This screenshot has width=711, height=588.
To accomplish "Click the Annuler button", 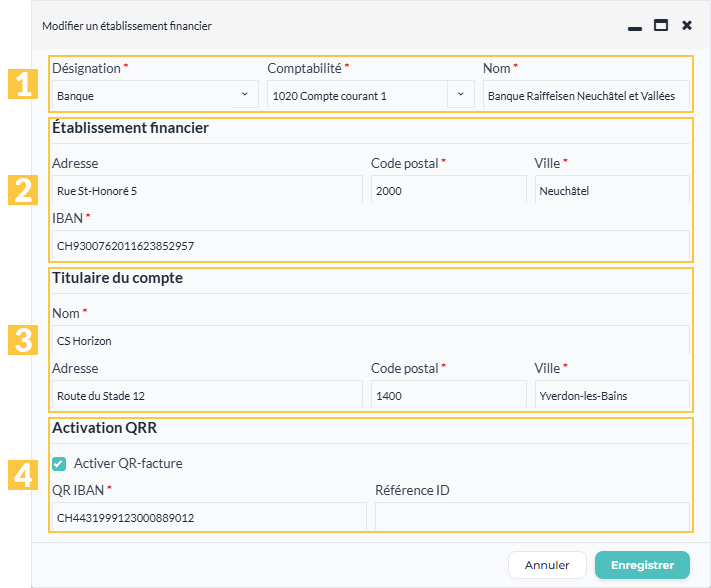I will coord(547,565).
